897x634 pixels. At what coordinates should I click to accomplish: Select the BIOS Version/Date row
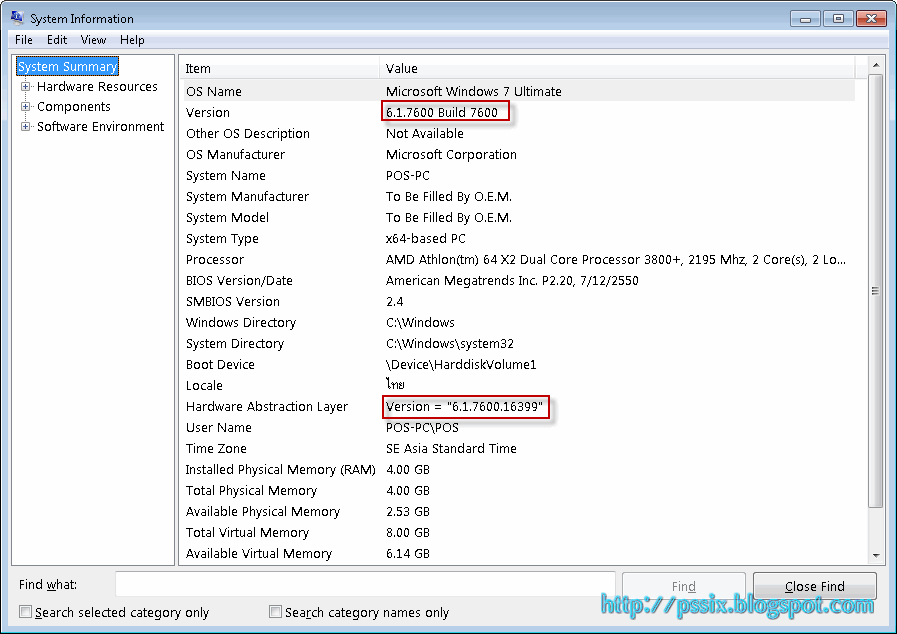tap(518, 280)
